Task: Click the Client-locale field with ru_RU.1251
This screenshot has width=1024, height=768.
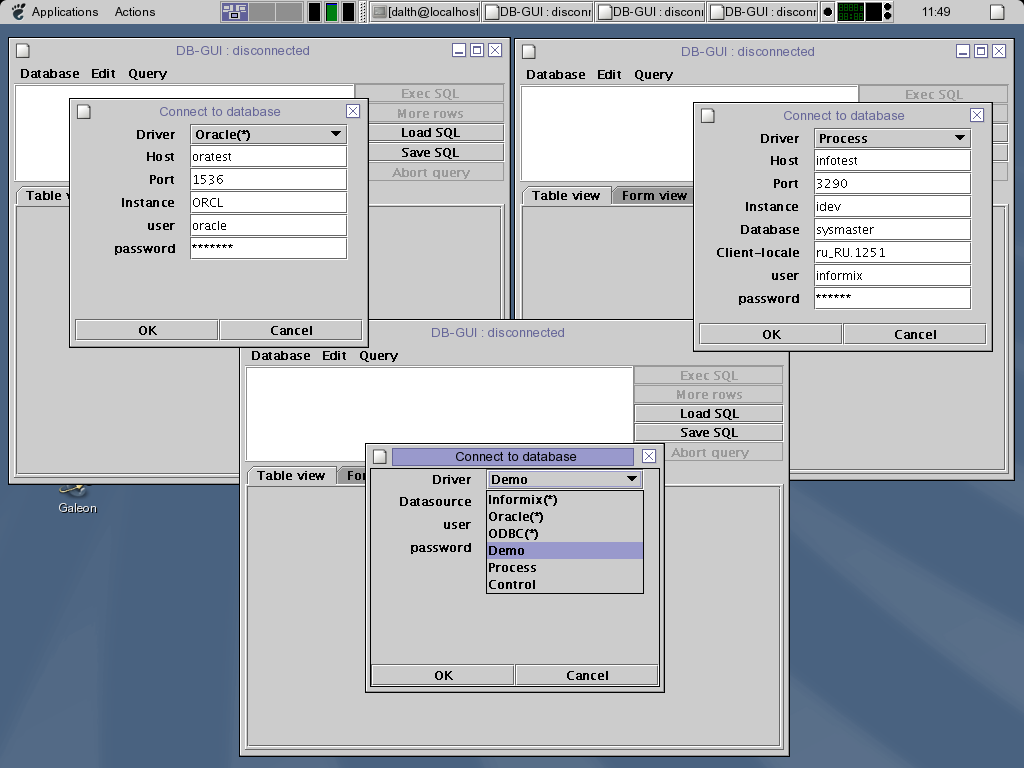Action: coord(892,253)
